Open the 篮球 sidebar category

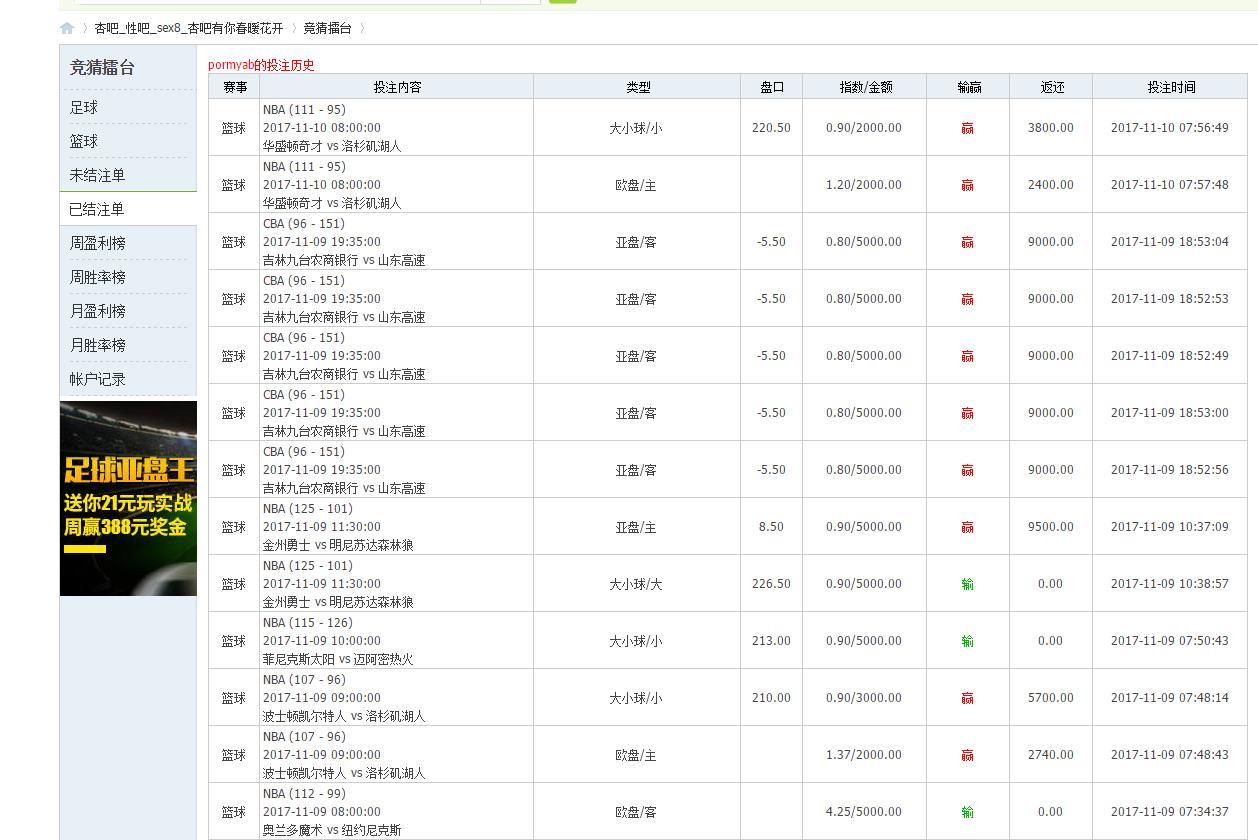pyautogui.click(x=84, y=141)
